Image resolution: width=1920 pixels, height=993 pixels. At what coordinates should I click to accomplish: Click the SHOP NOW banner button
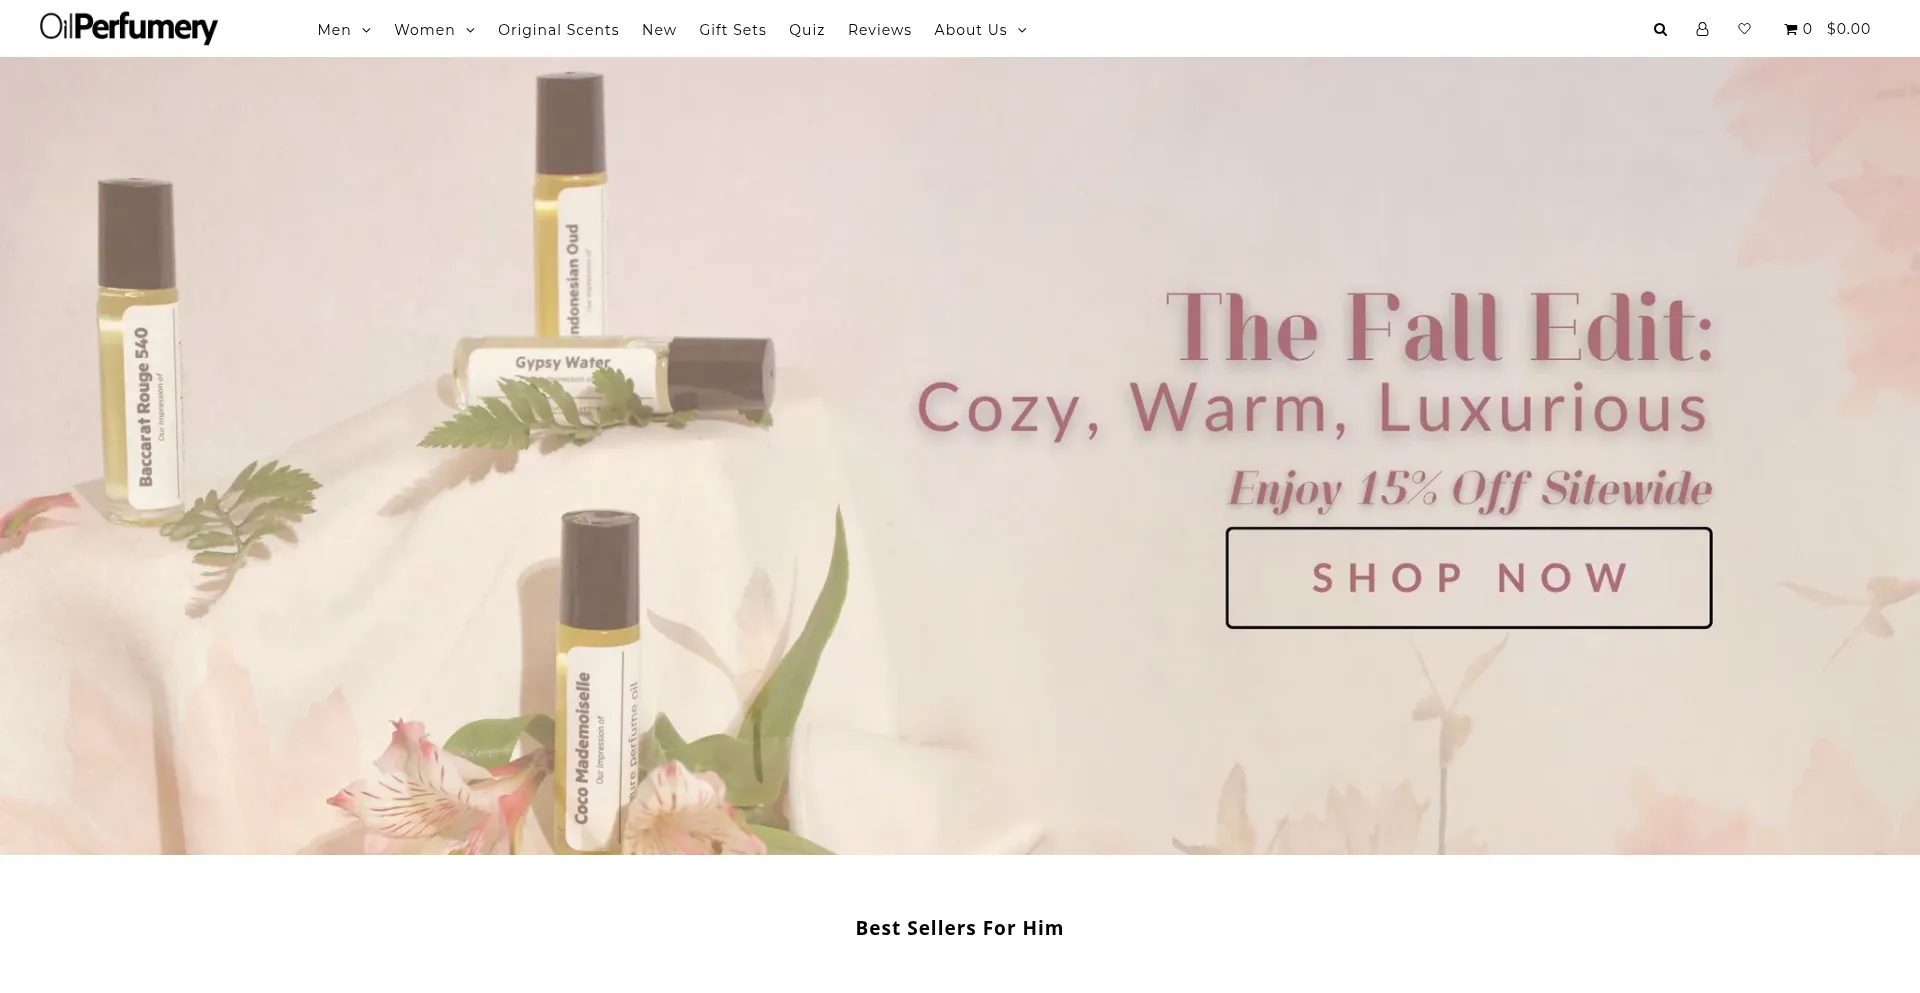pyautogui.click(x=1469, y=578)
